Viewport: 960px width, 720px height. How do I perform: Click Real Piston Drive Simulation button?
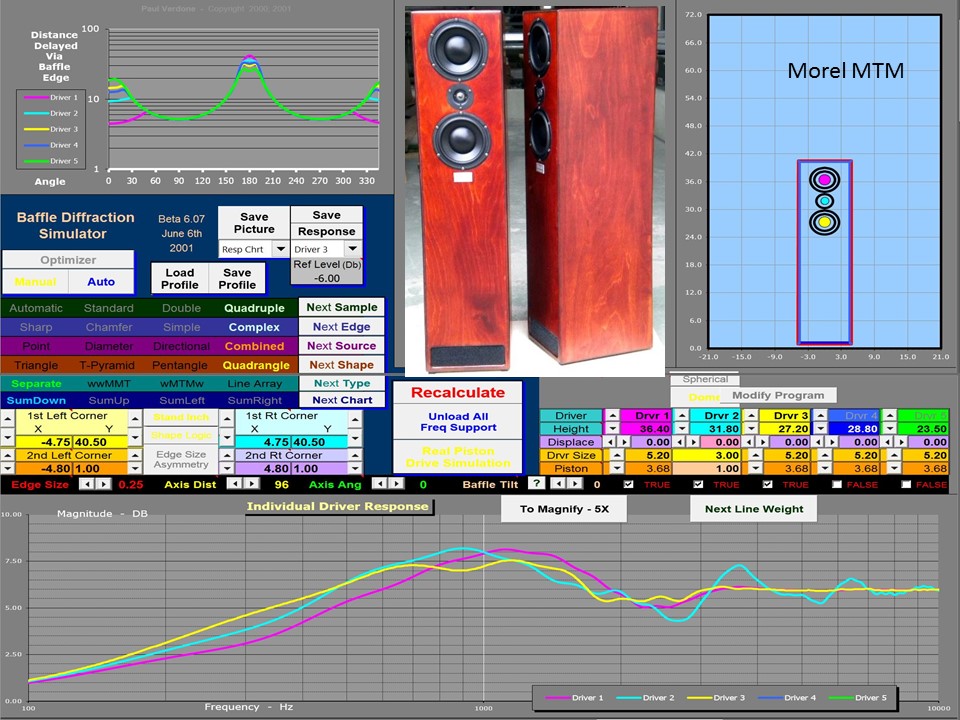click(x=458, y=457)
